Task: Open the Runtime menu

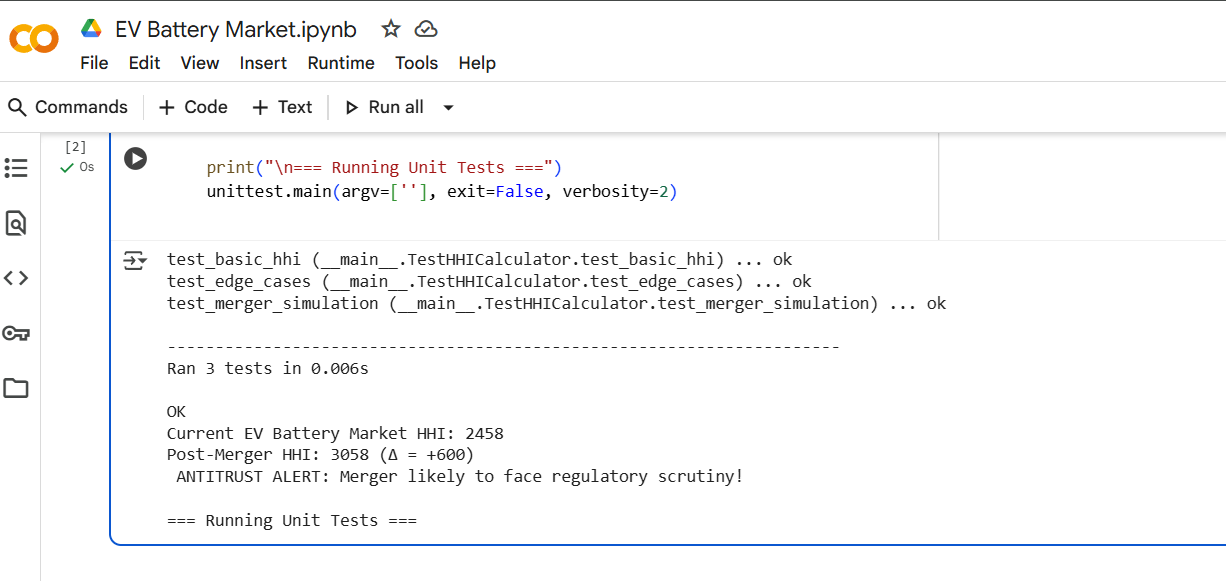Action: tap(341, 63)
